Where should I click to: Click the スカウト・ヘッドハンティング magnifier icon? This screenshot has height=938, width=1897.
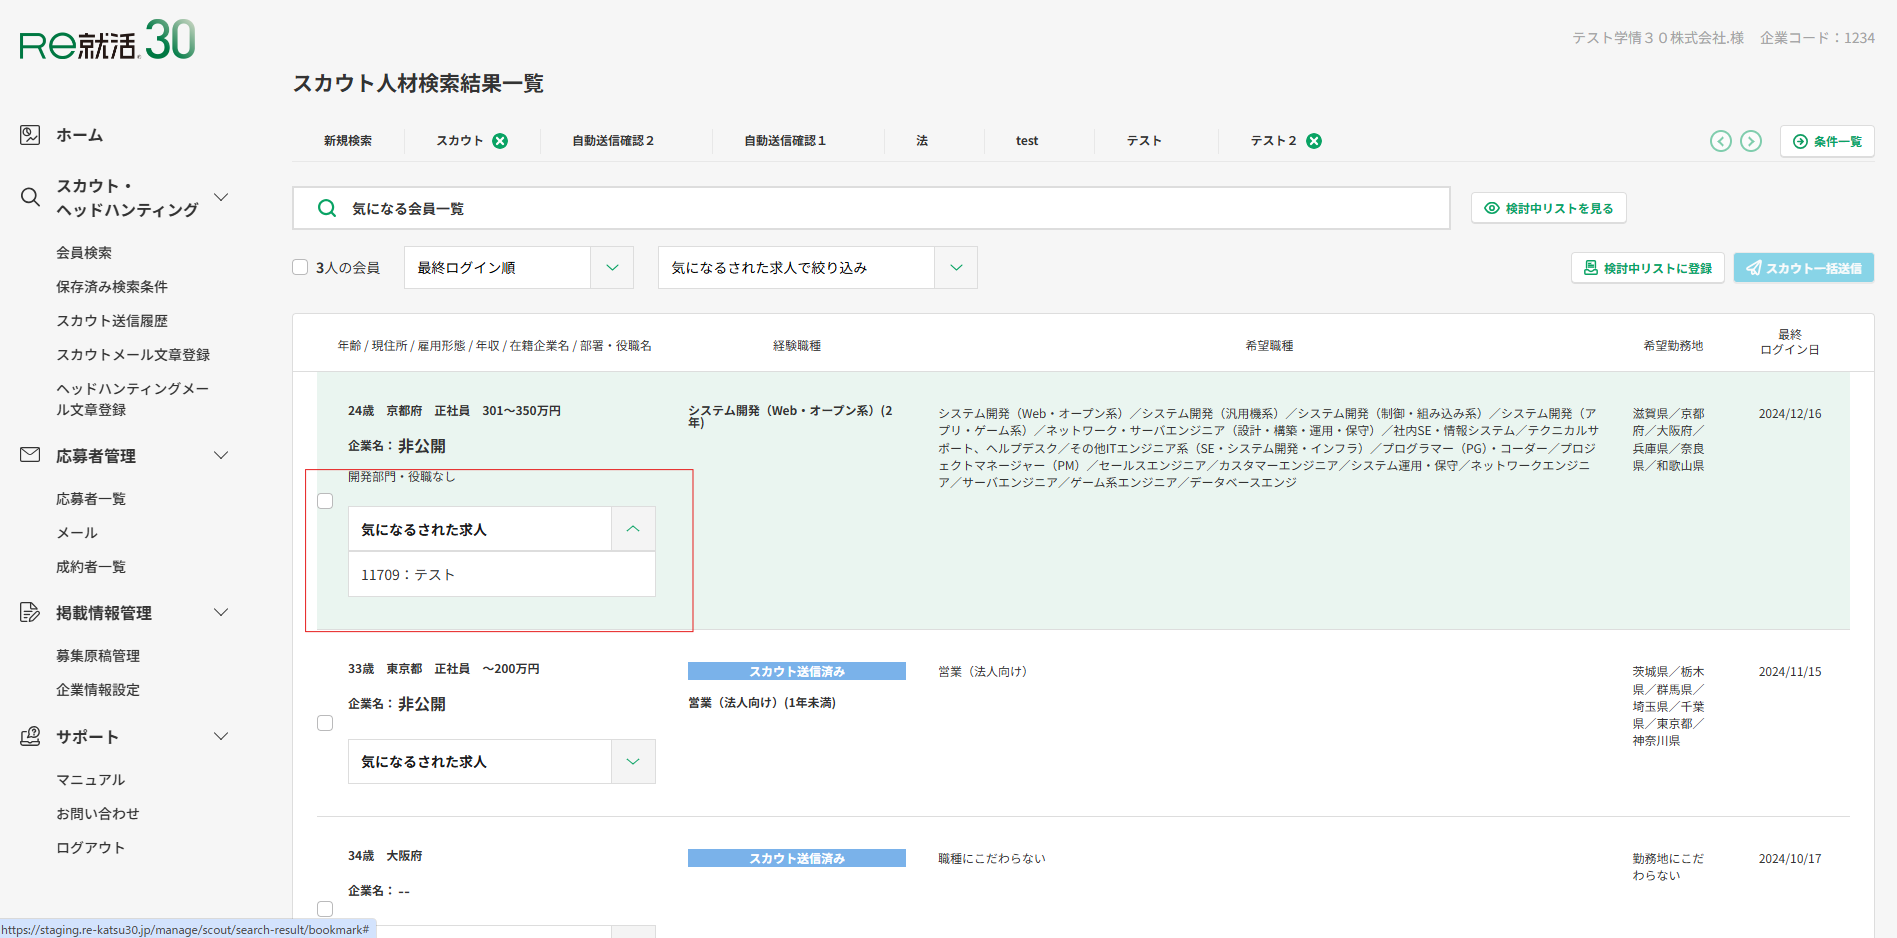[30, 198]
